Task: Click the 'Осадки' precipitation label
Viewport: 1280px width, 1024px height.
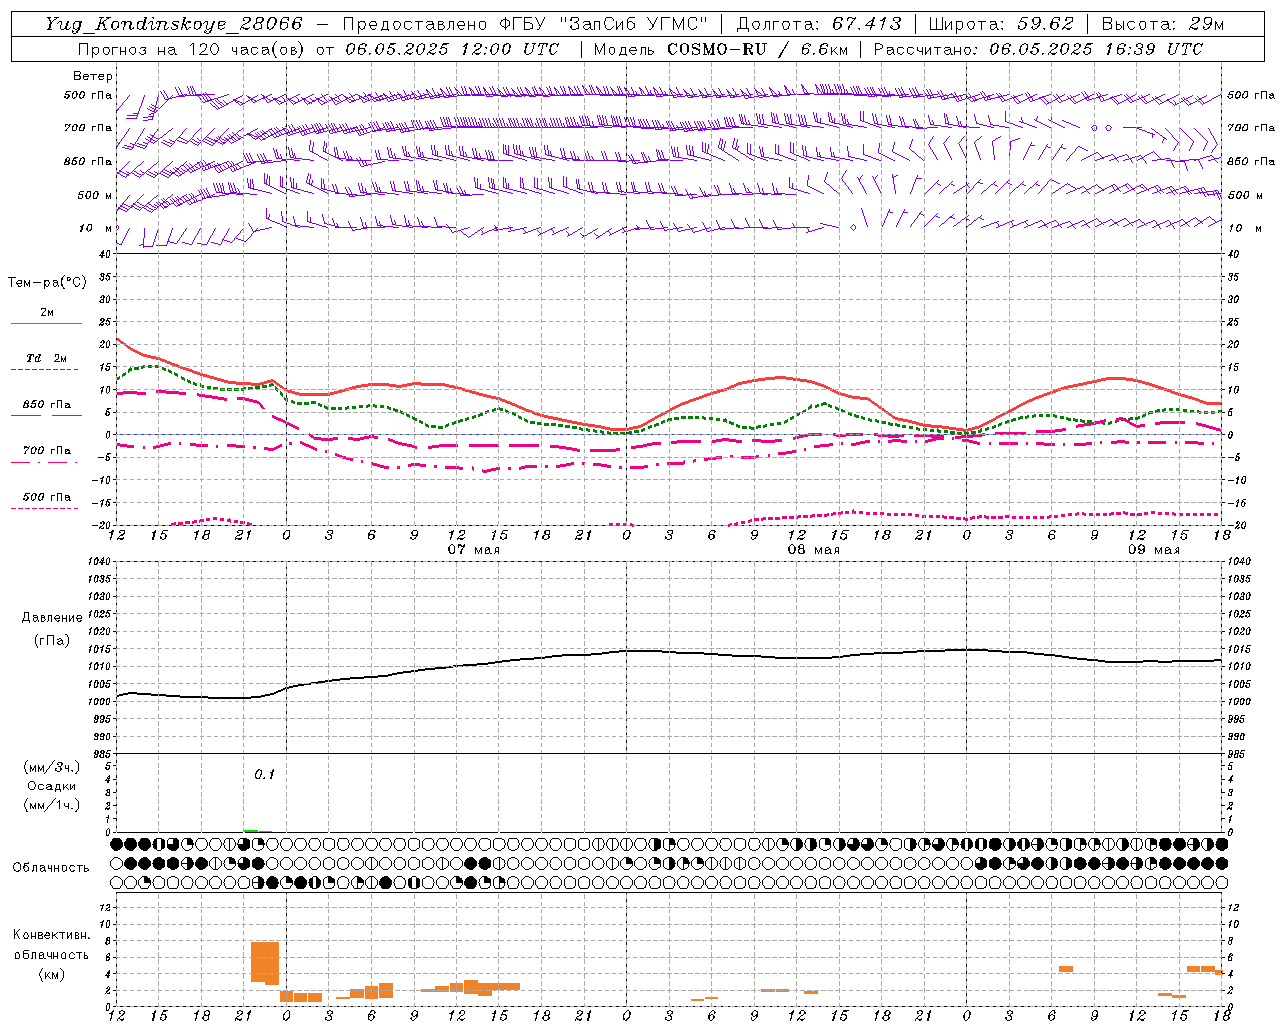Action: (52, 786)
